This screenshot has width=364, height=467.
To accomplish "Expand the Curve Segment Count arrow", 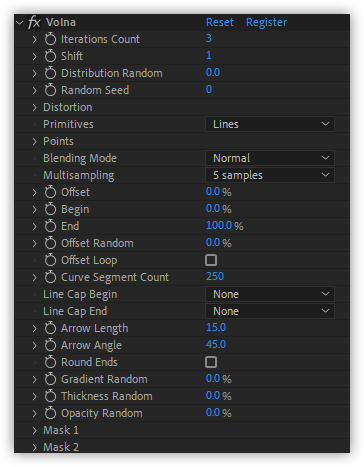I will click(x=35, y=277).
